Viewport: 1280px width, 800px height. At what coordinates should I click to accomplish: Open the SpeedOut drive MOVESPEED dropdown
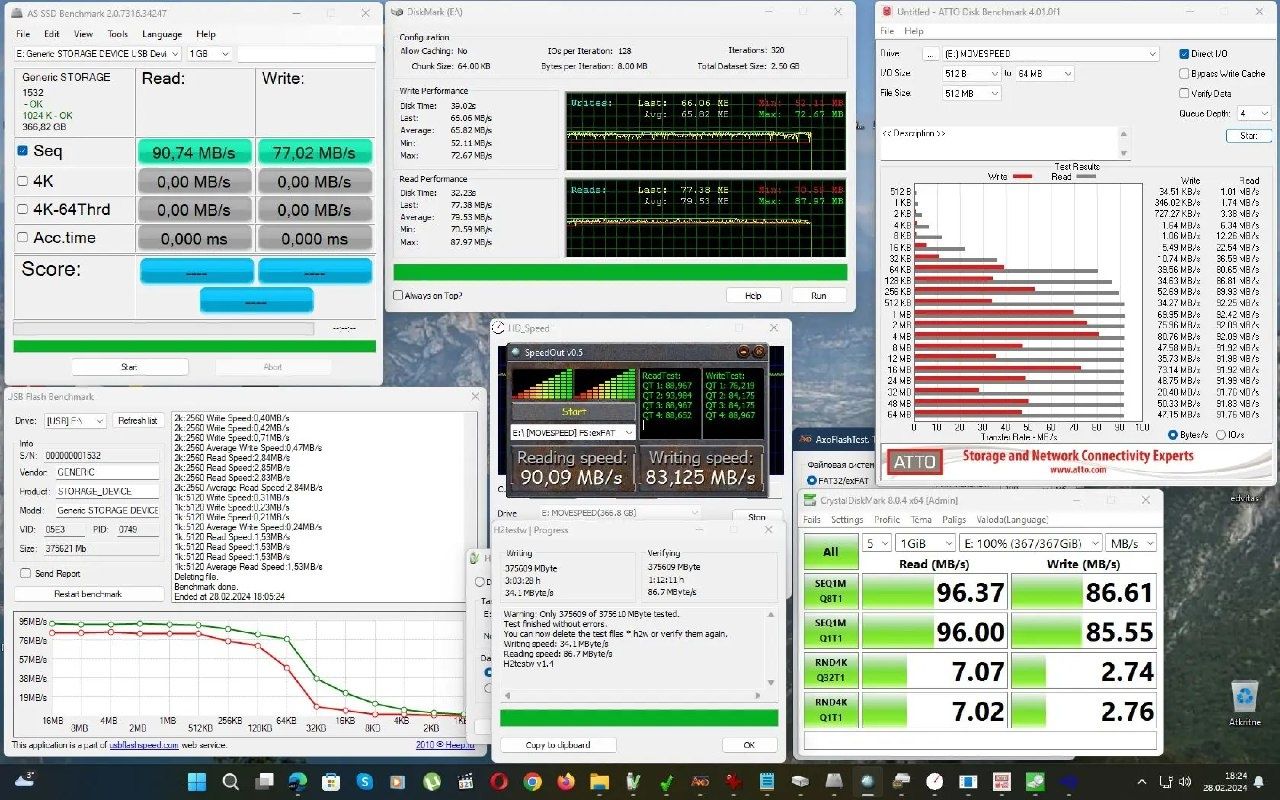coord(573,433)
